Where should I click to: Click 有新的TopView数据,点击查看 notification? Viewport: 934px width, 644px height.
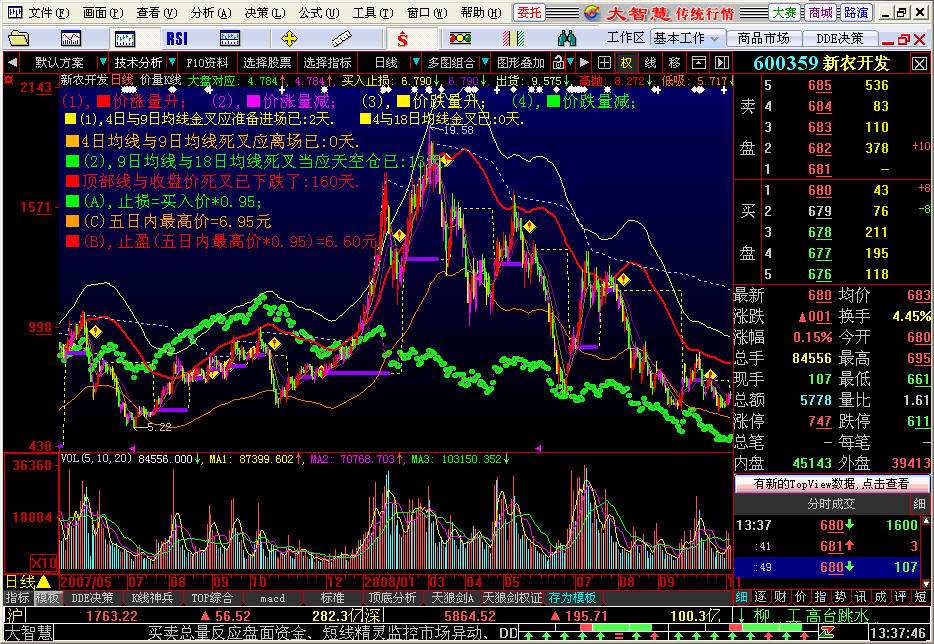pyautogui.click(x=832, y=484)
